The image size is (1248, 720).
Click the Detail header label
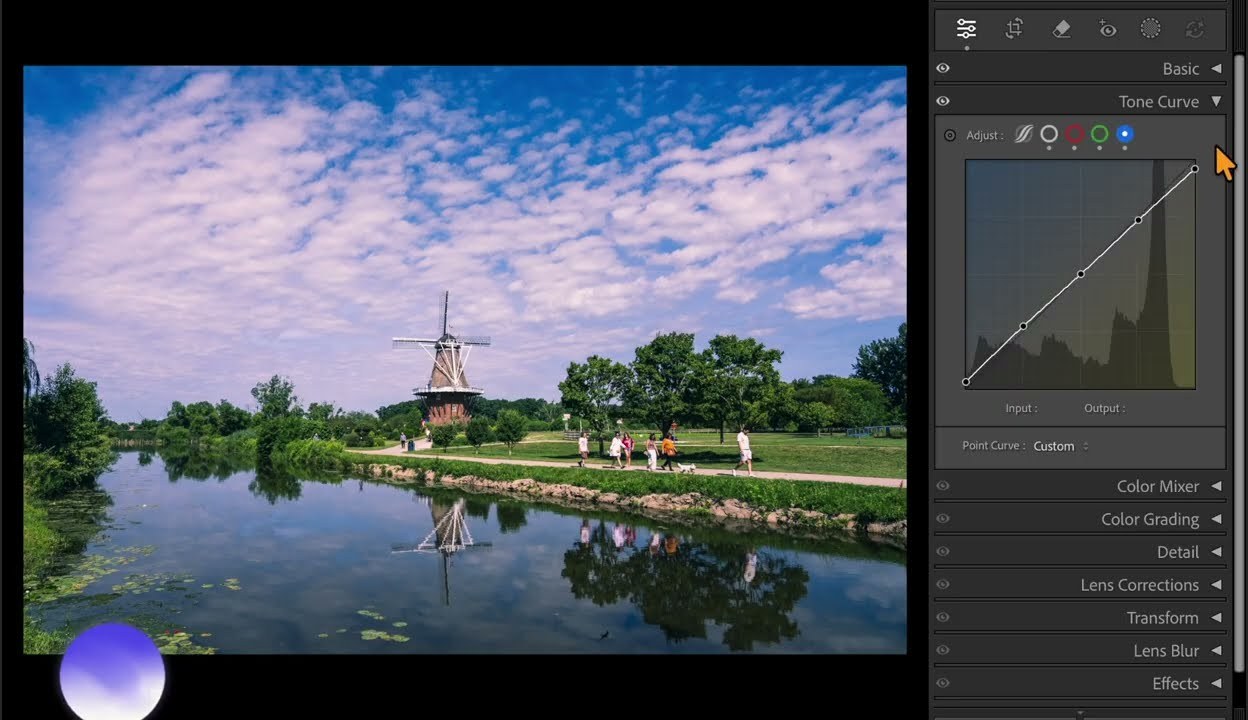1178,553
